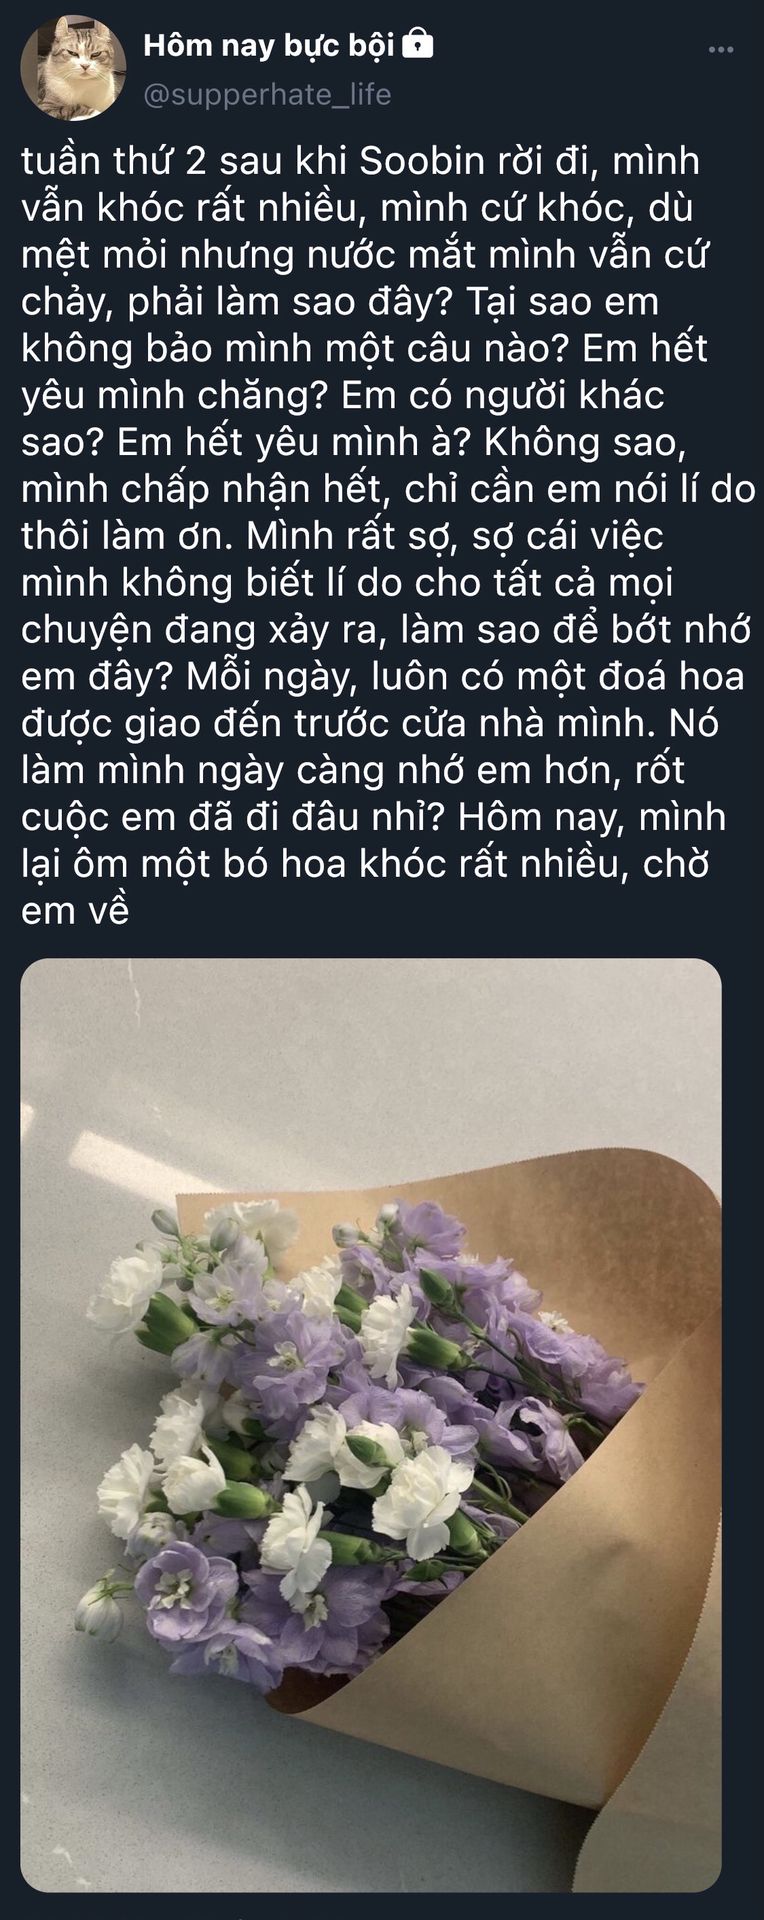Tap the last line 'em về' of the tweet

pyautogui.click(x=75, y=912)
